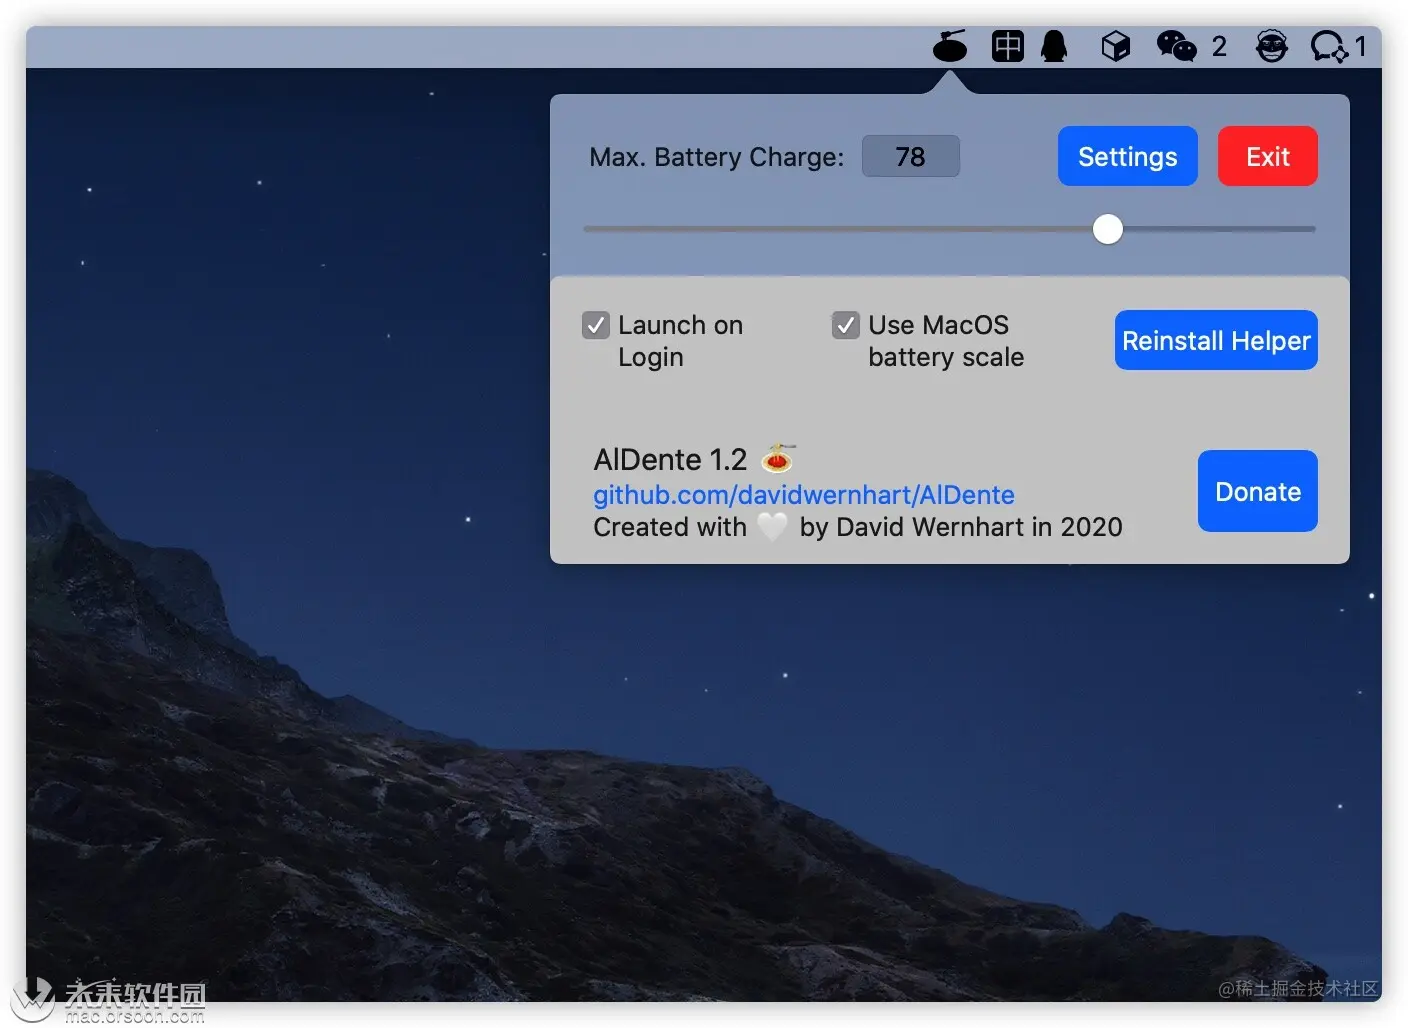This screenshot has width=1408, height=1028.
Task: Click the sunglasses face menu bar icon
Action: [1271, 46]
